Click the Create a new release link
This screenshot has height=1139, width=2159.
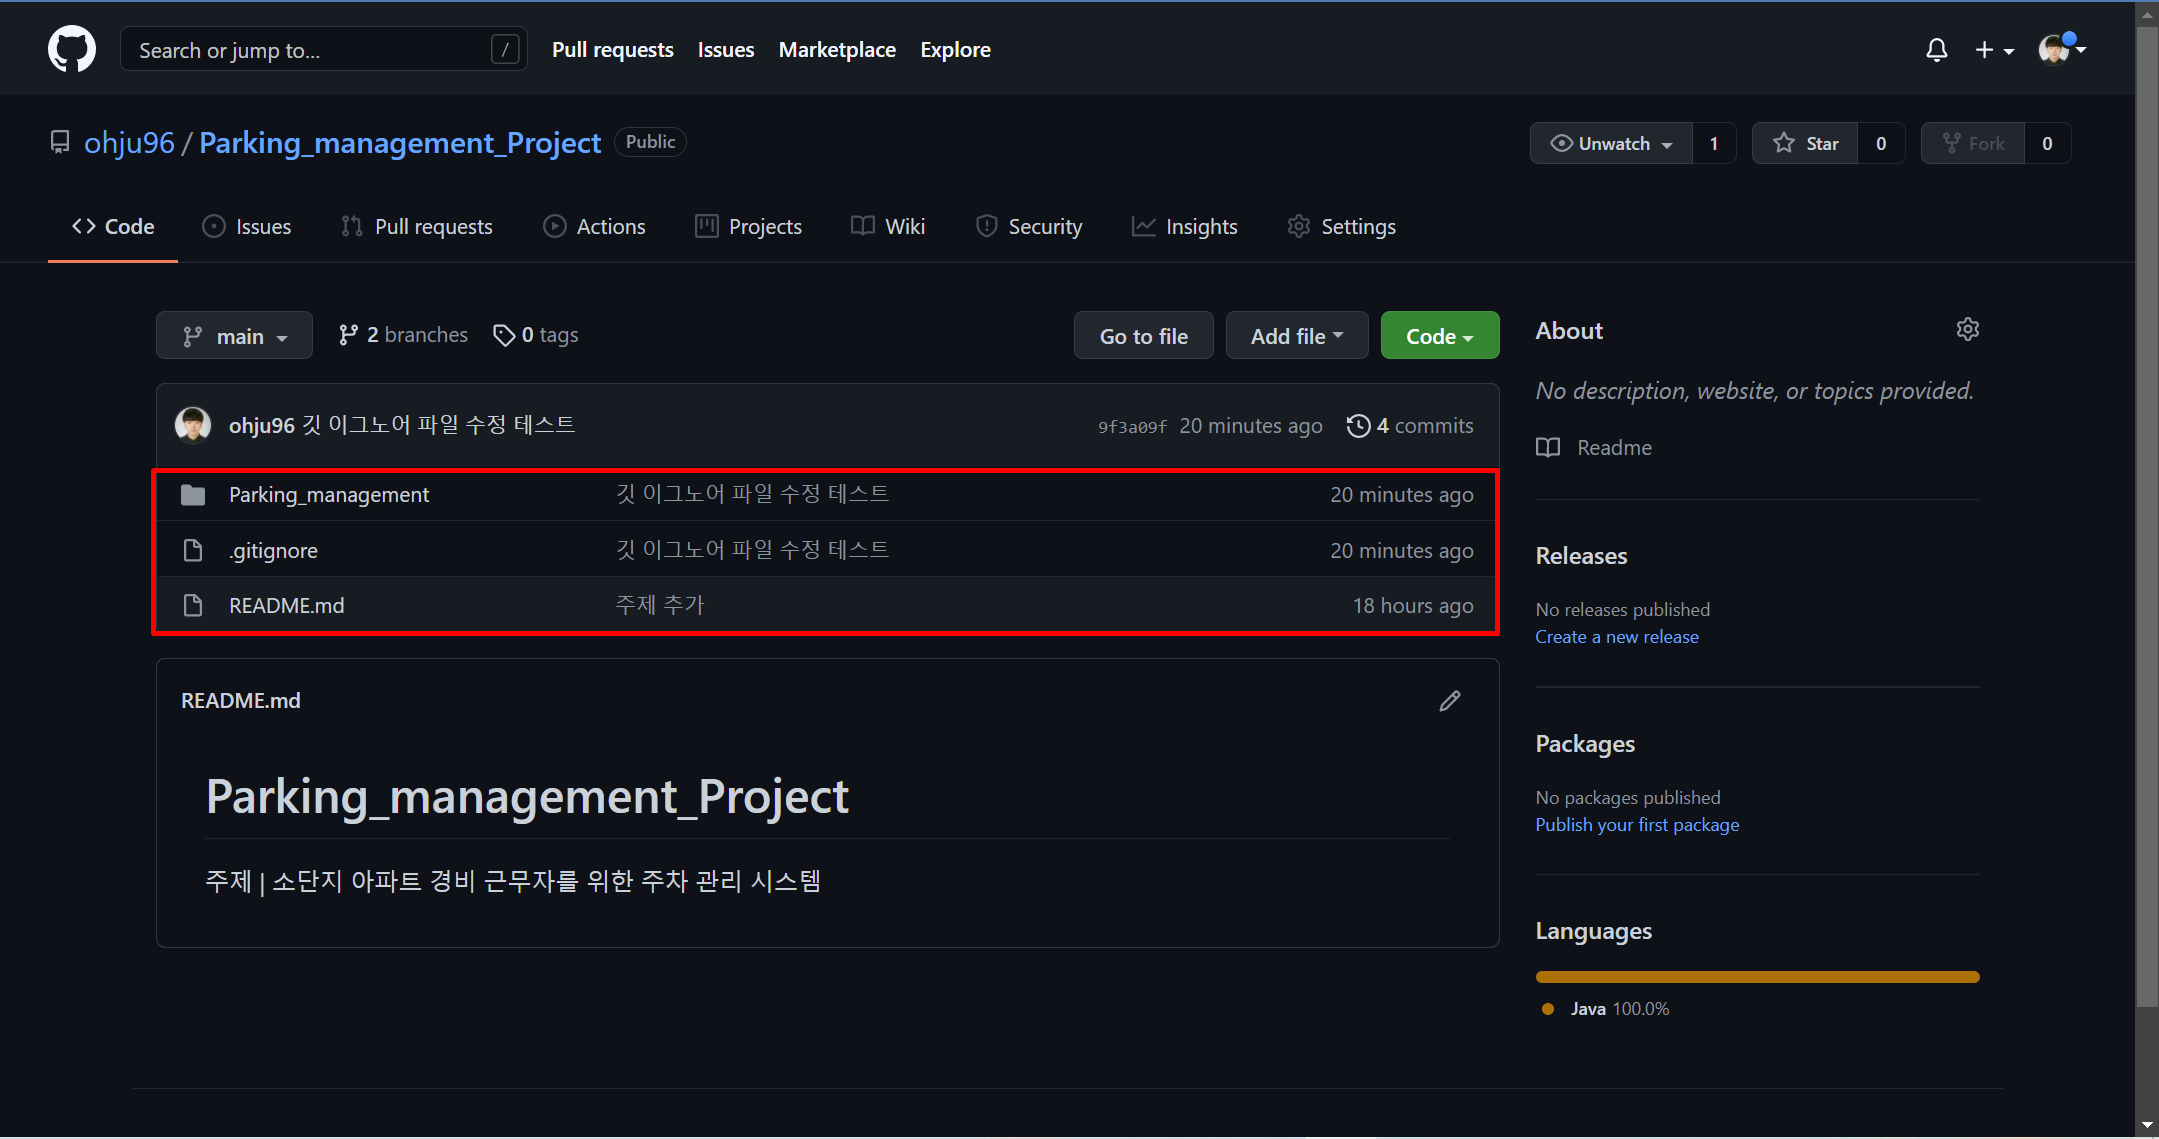coord(1616,637)
